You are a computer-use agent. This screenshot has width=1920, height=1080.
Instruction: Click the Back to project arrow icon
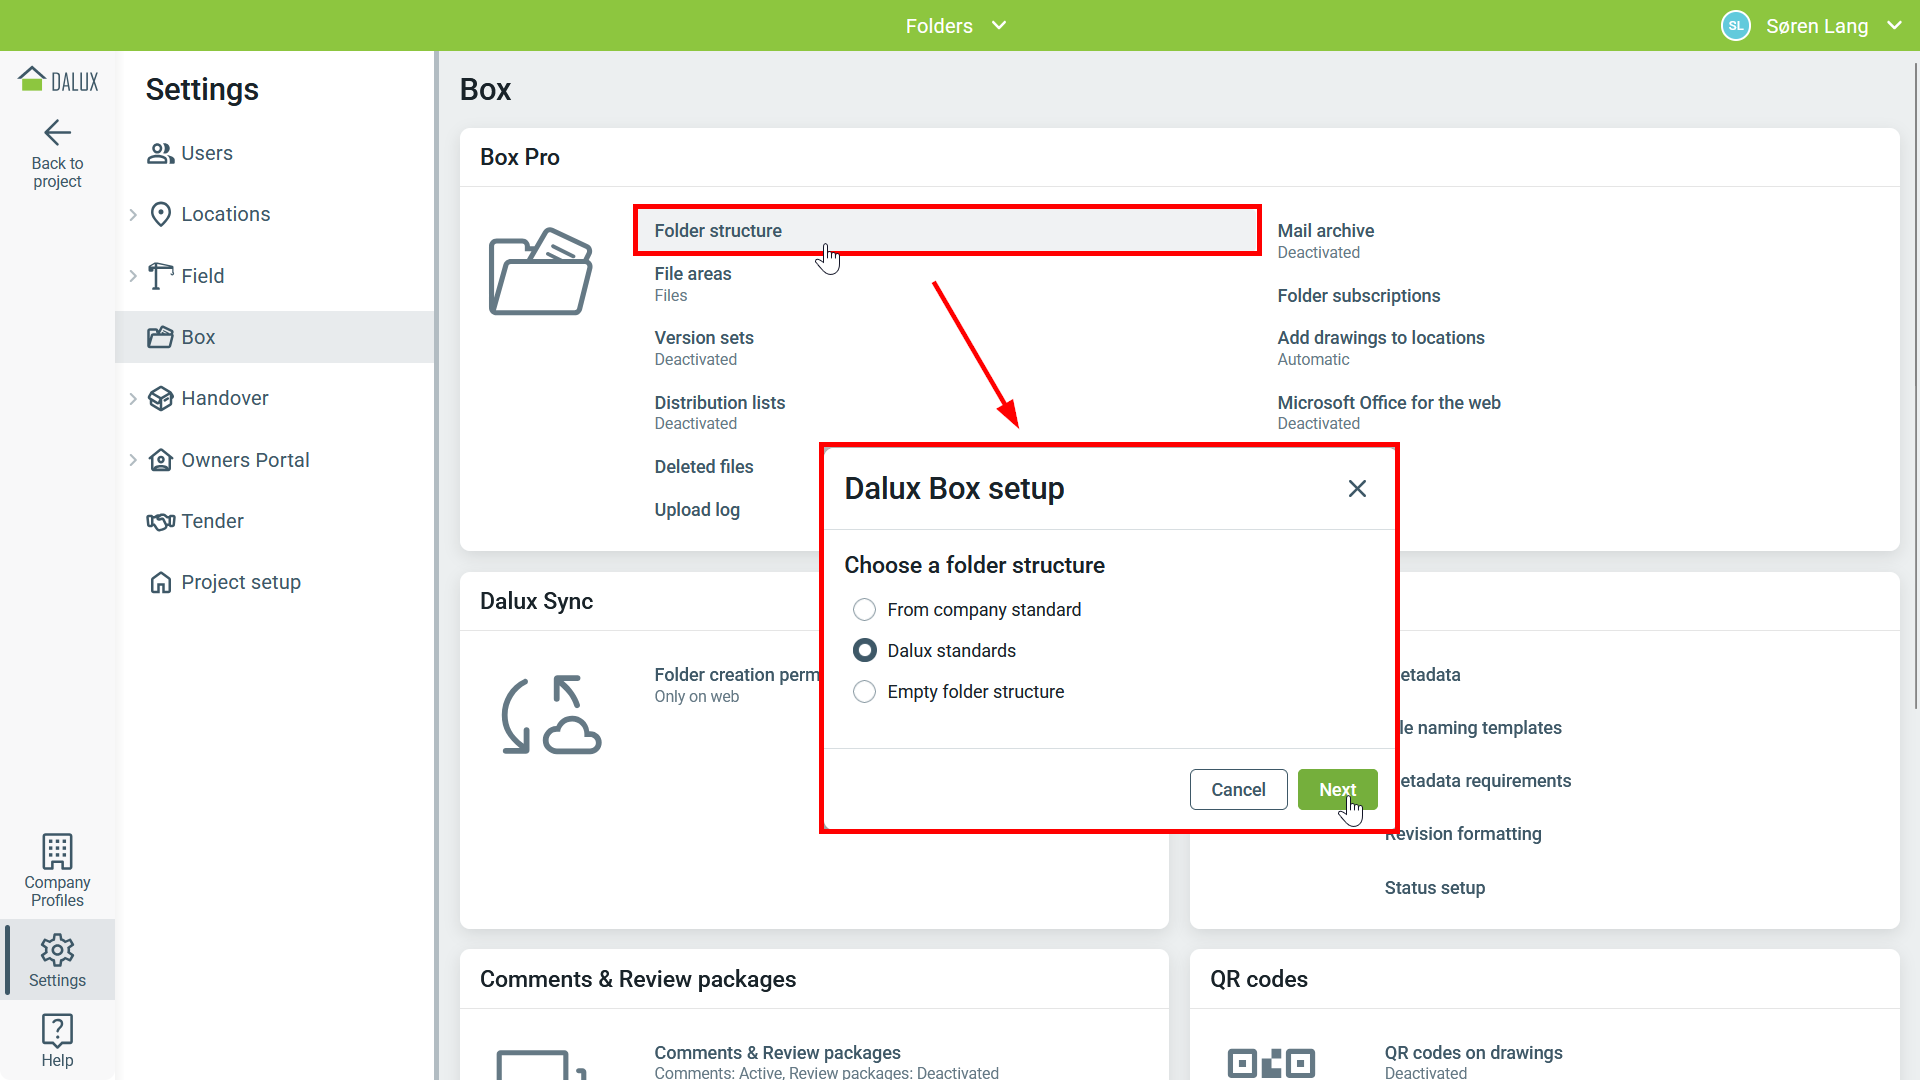coord(57,133)
